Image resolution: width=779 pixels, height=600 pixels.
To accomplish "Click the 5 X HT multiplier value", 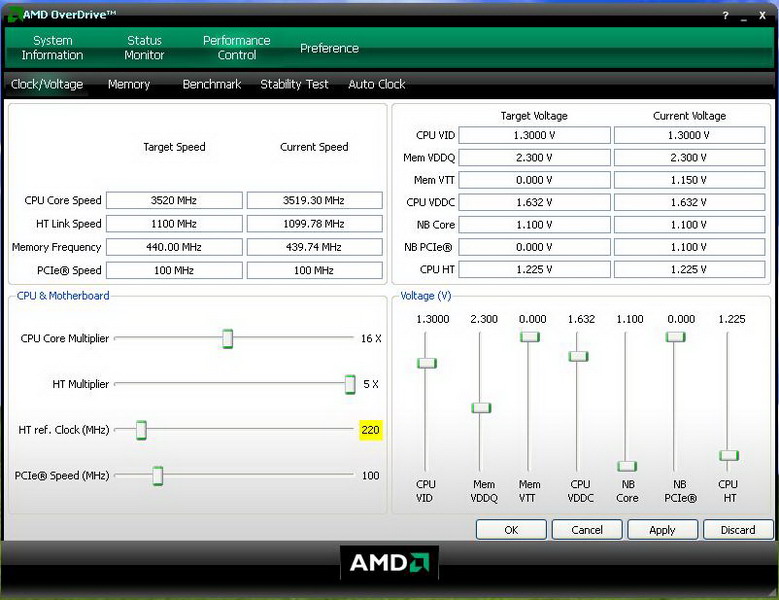I will 371,384.
